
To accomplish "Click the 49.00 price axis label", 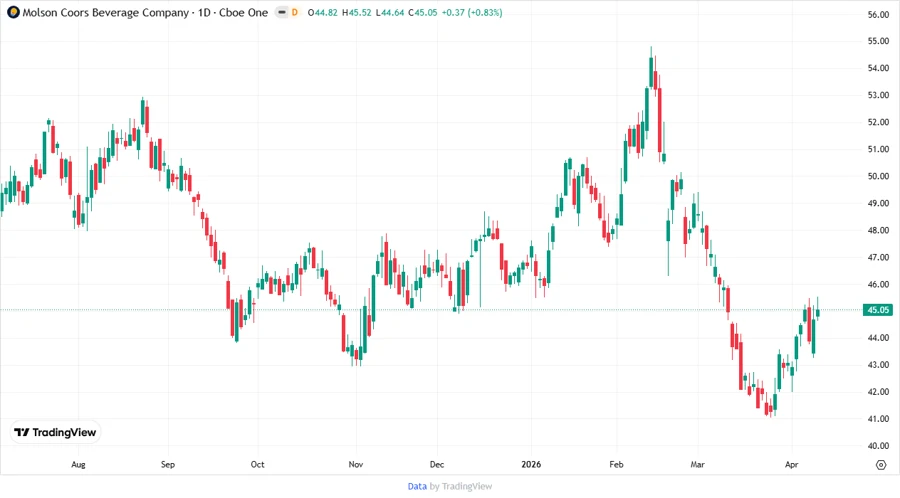I will click(878, 203).
